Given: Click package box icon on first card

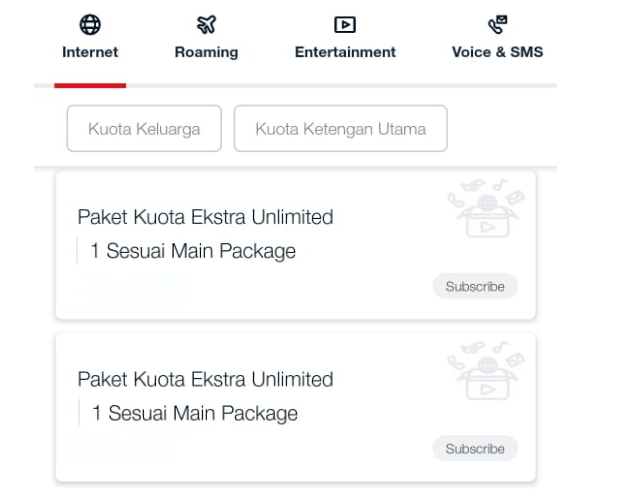Looking at the screenshot, I should 486,209.
